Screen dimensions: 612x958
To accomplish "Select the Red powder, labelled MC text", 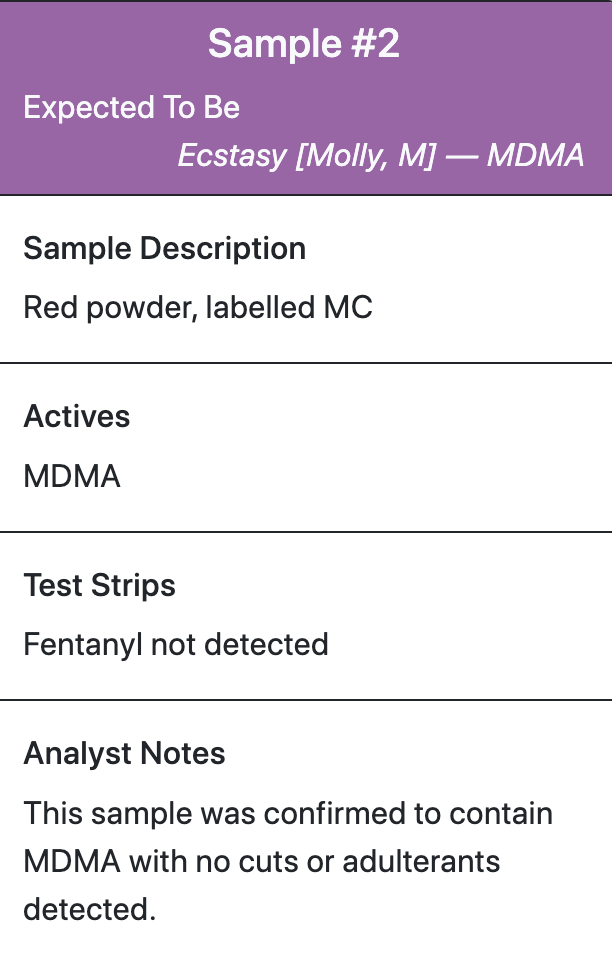I will point(197,307).
